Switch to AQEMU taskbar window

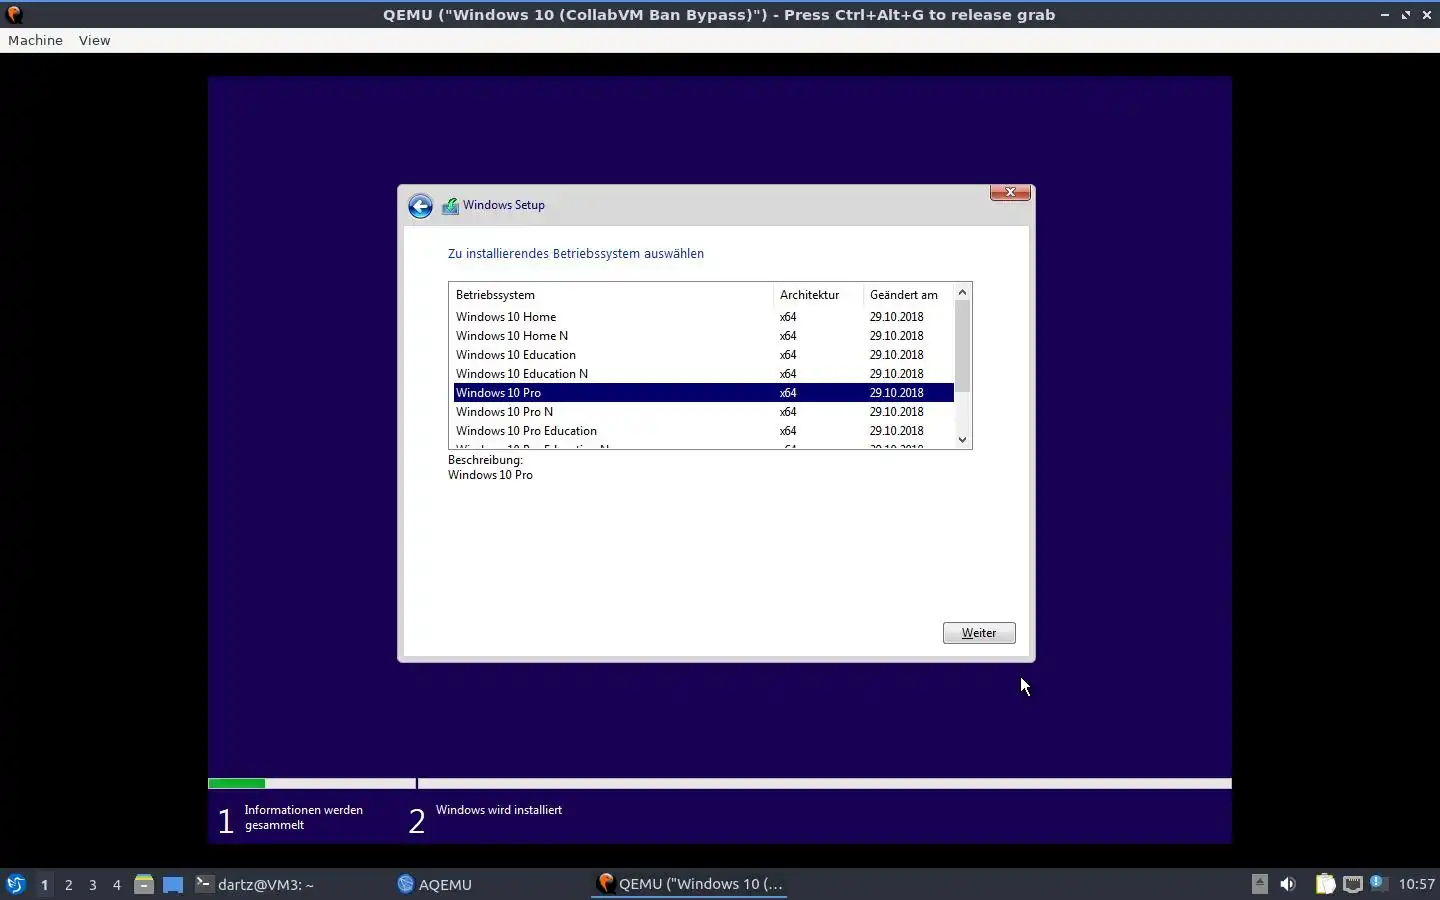[x=490, y=884]
